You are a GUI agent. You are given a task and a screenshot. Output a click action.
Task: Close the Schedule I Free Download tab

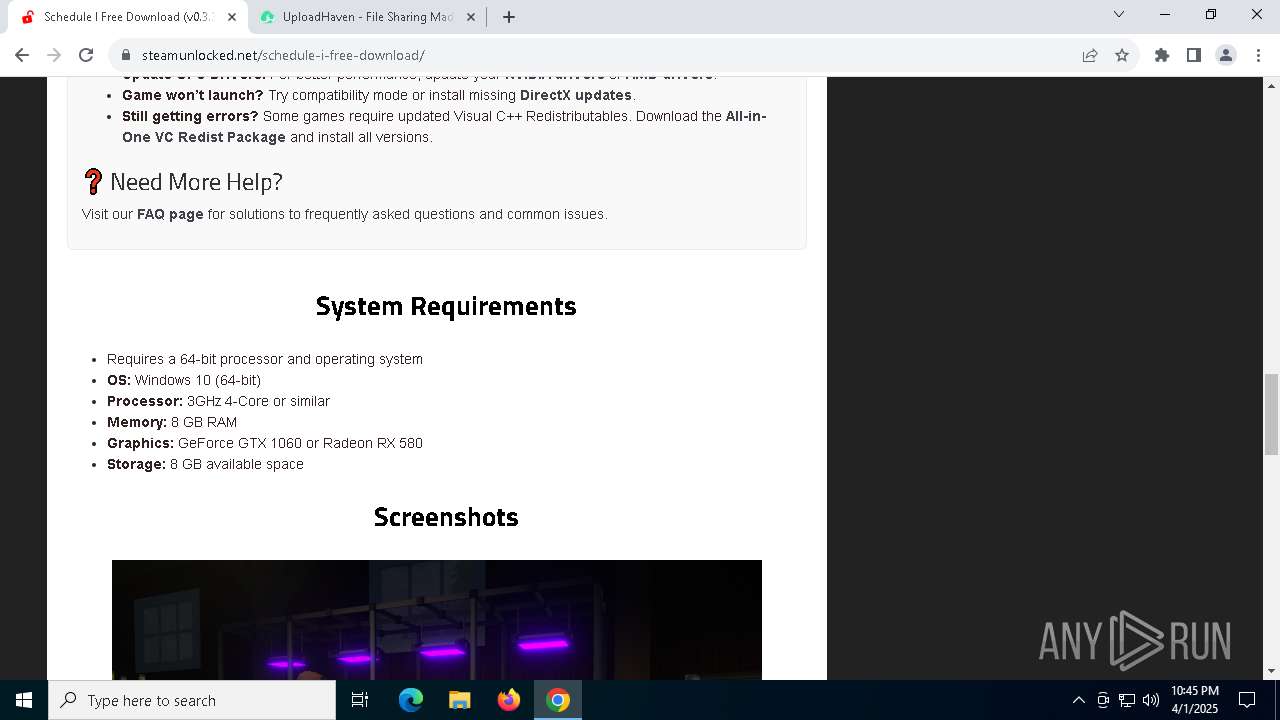(x=232, y=17)
